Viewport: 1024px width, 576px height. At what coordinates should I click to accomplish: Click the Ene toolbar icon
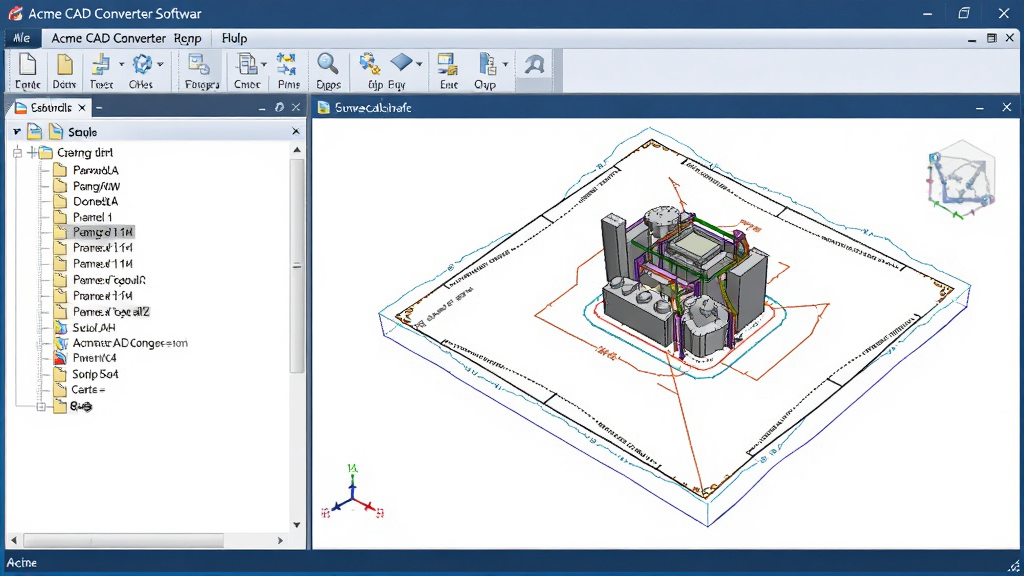tap(447, 65)
